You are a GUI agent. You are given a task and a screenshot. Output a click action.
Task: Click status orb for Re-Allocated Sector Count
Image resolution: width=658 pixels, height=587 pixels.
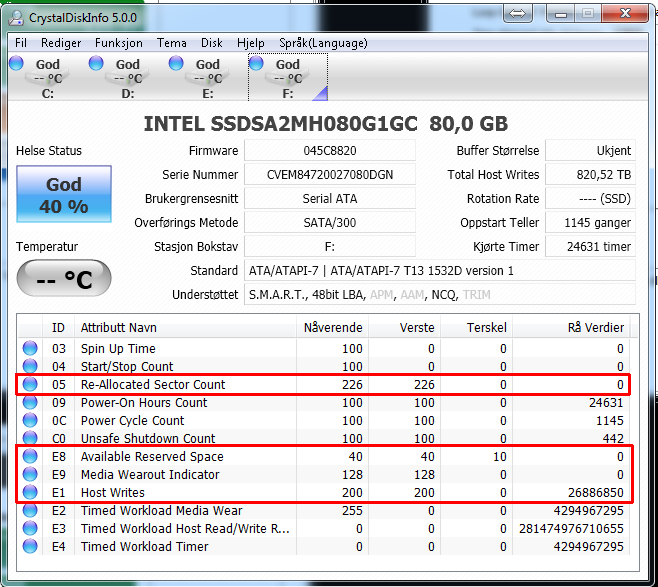(x=30, y=384)
